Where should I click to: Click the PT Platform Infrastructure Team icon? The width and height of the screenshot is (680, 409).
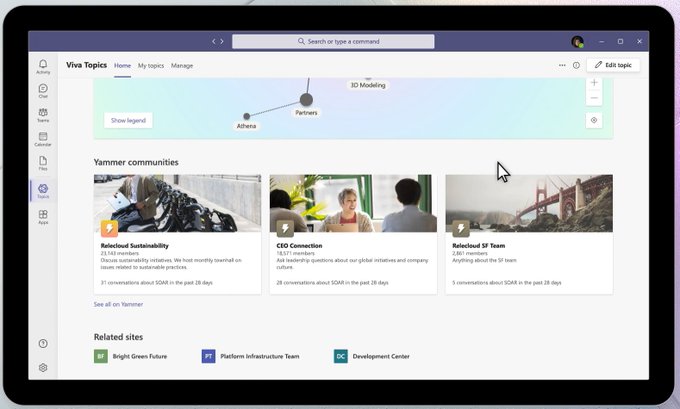pos(209,356)
